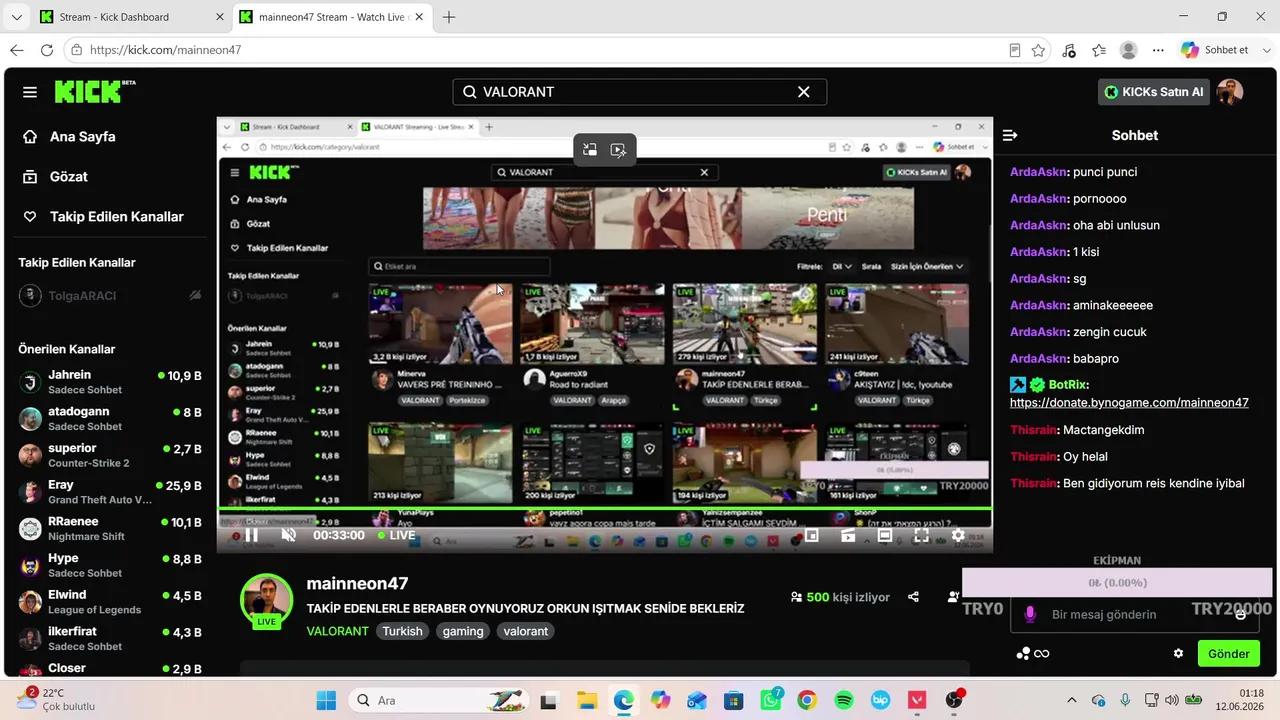Go back to the previous page

click(17, 50)
